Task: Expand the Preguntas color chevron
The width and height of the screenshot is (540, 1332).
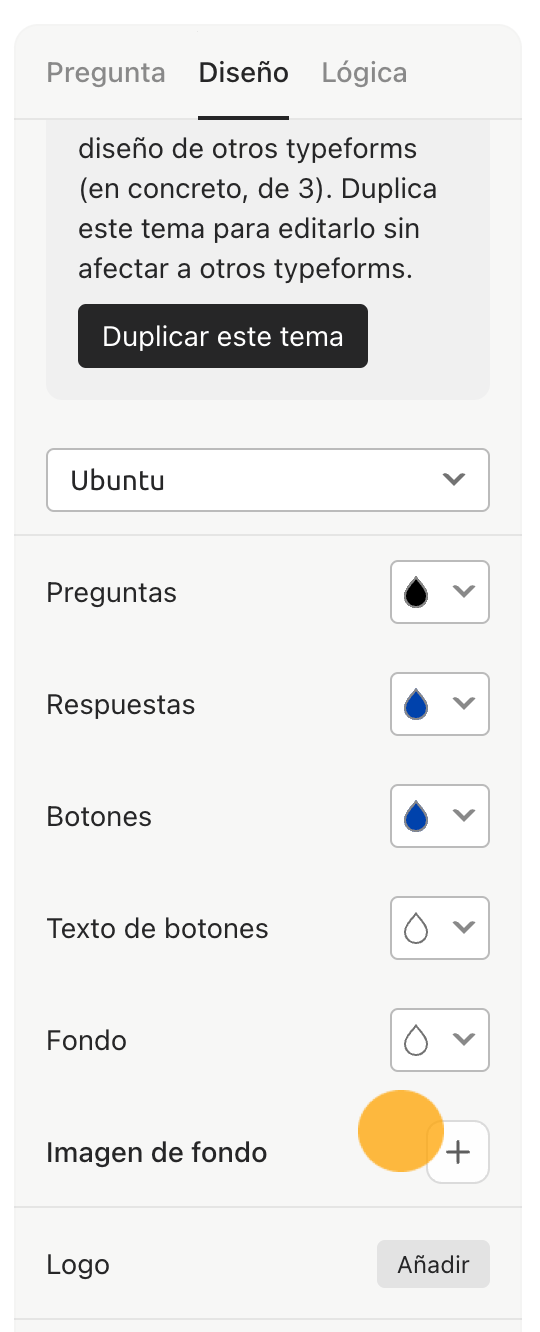Action: (x=463, y=591)
